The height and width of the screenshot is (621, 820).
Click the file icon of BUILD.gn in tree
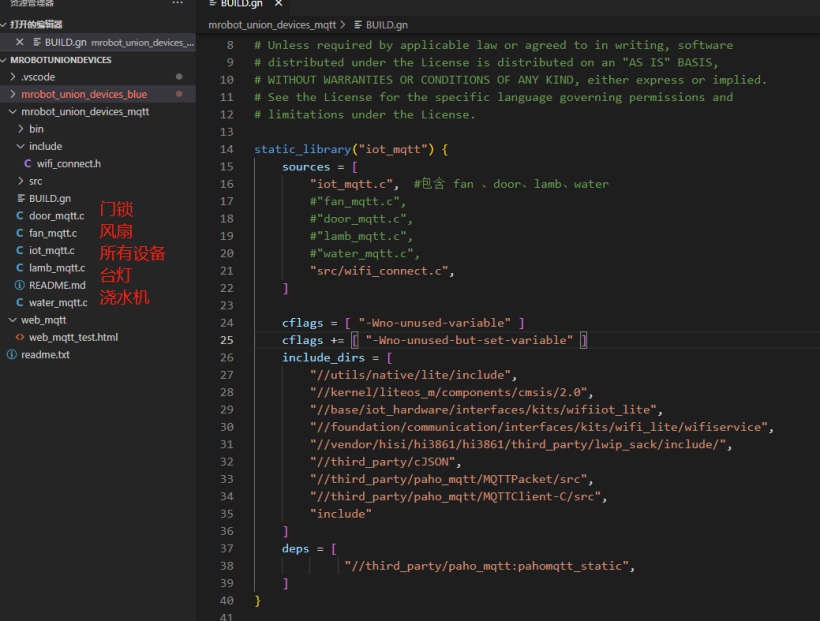coord(19,198)
